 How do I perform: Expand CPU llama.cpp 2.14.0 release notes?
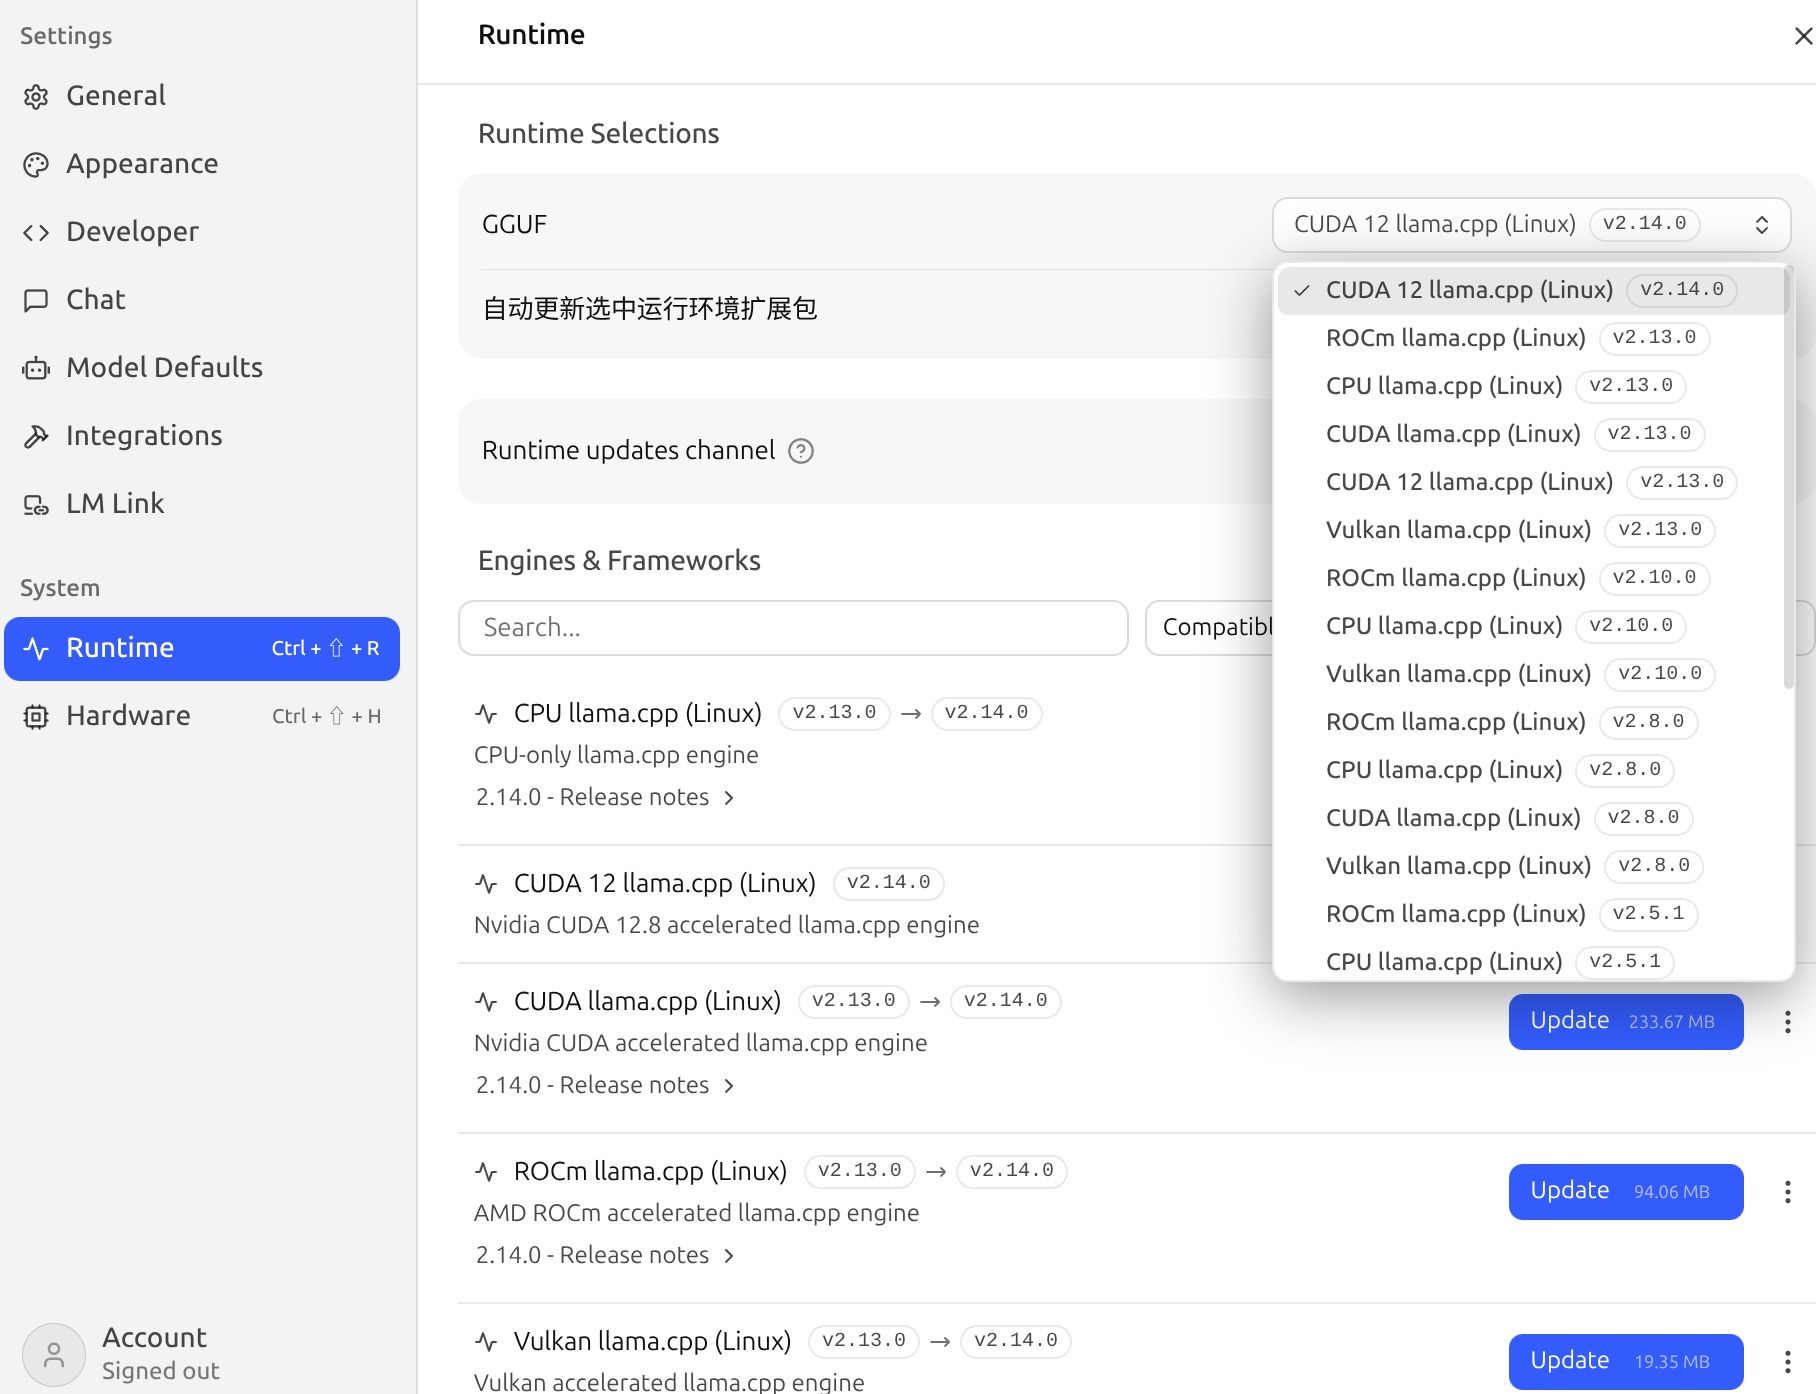(x=605, y=797)
